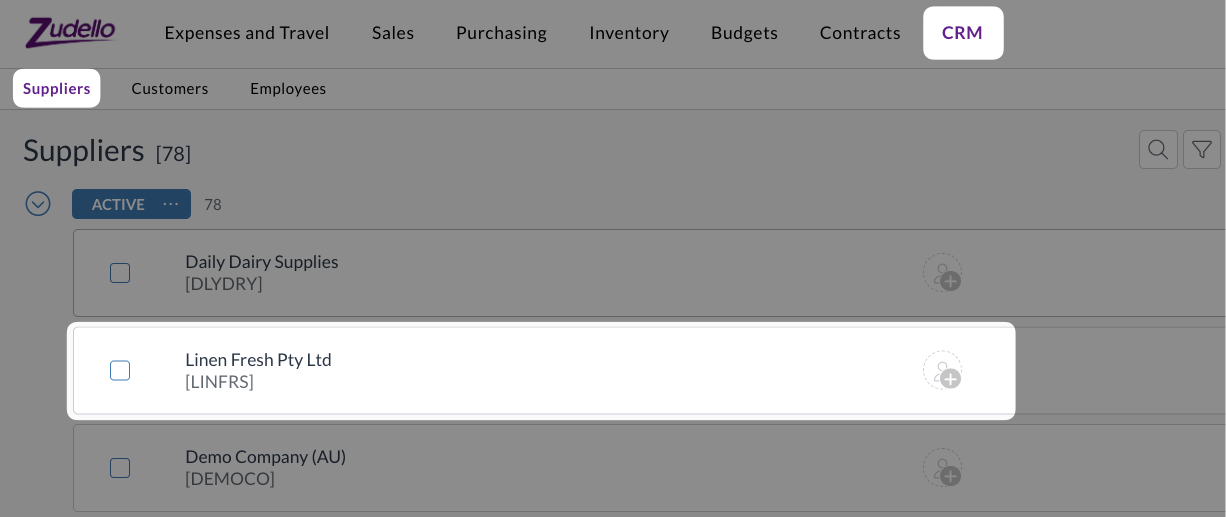Image resolution: width=1226 pixels, height=517 pixels.
Task: Tick the Linen Fresh Pty Ltd checkbox
Action: tap(120, 371)
